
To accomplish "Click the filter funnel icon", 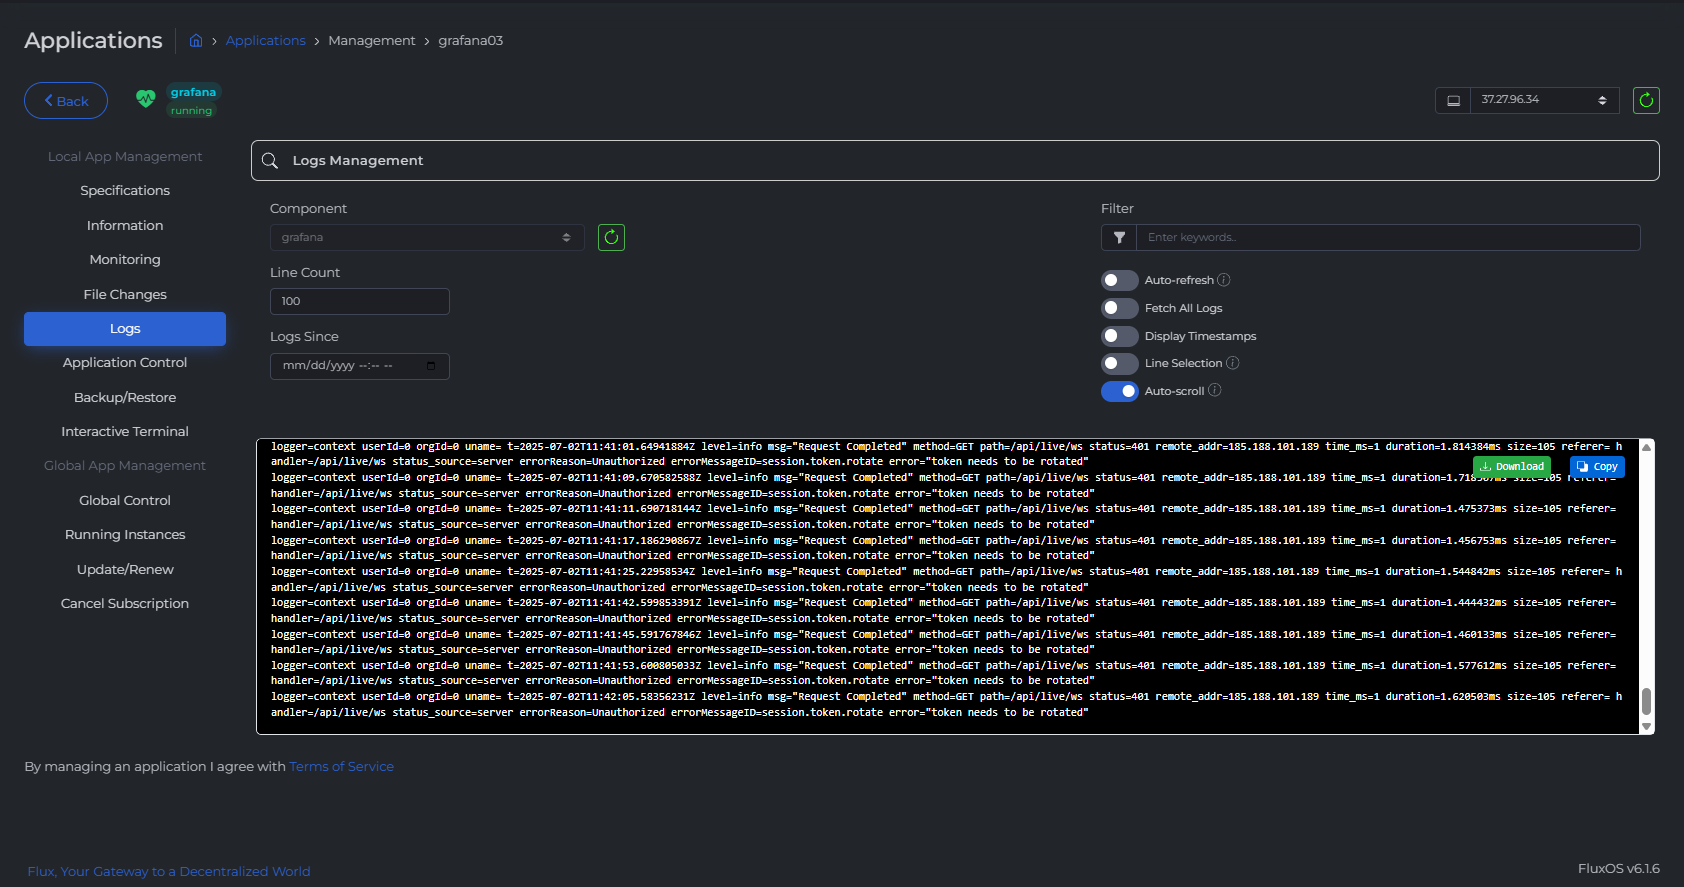I will (1119, 238).
